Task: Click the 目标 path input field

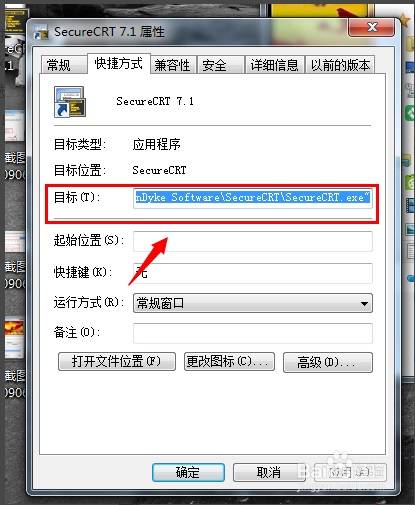Action: pos(253,198)
